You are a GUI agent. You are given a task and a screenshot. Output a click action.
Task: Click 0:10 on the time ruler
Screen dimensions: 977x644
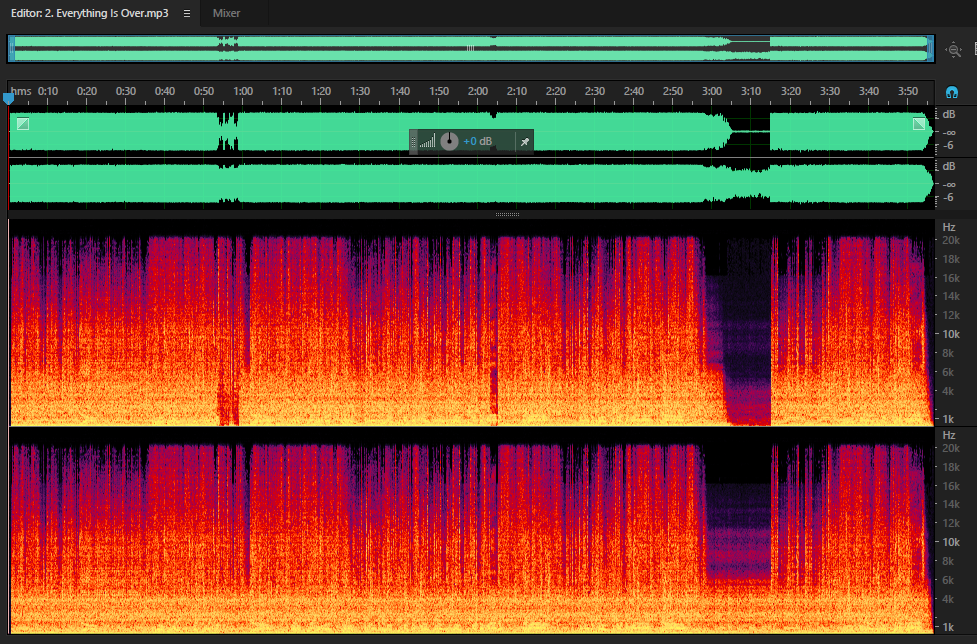point(48,91)
